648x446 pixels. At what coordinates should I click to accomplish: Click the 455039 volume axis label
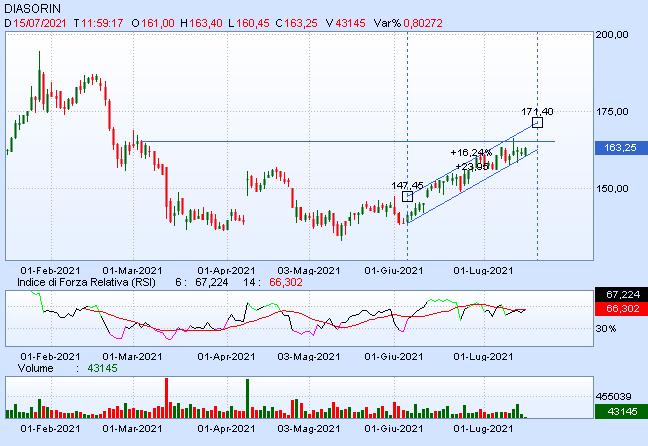click(x=613, y=397)
